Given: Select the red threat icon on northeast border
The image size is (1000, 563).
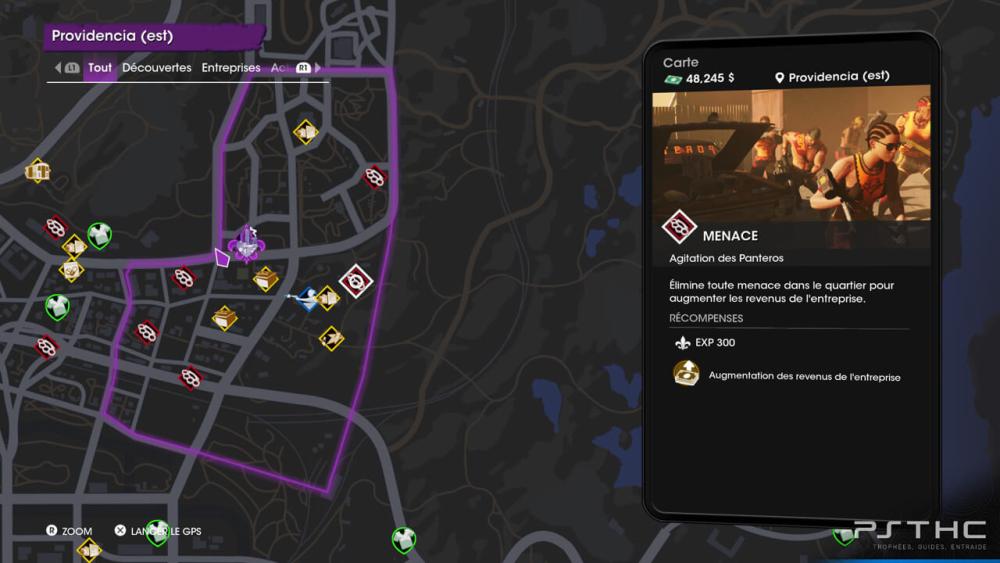Looking at the screenshot, I should click(x=374, y=177).
